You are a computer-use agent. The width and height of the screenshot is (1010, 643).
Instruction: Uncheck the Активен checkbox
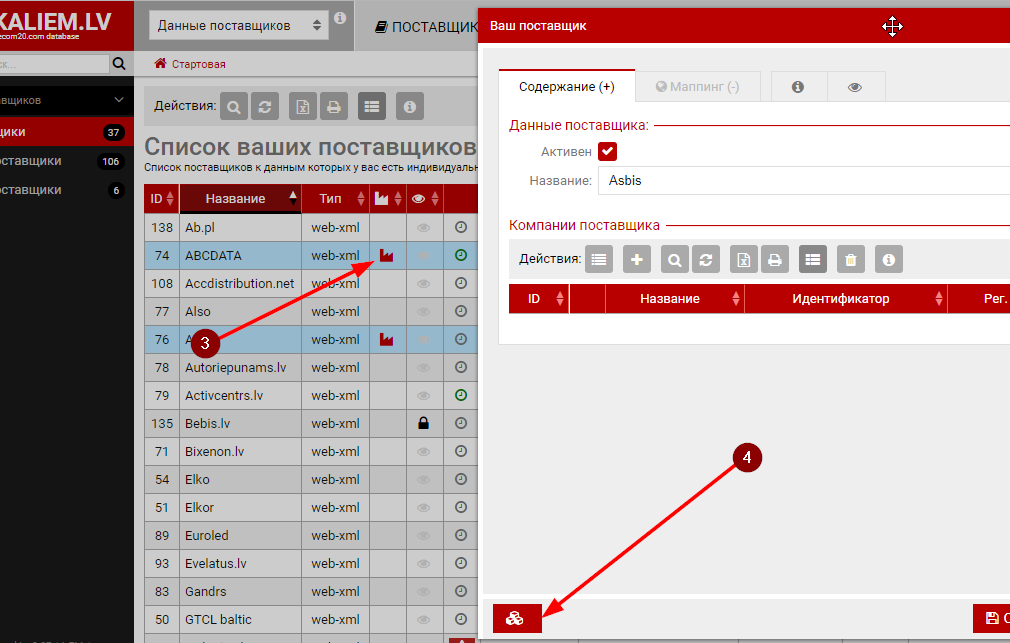click(607, 152)
